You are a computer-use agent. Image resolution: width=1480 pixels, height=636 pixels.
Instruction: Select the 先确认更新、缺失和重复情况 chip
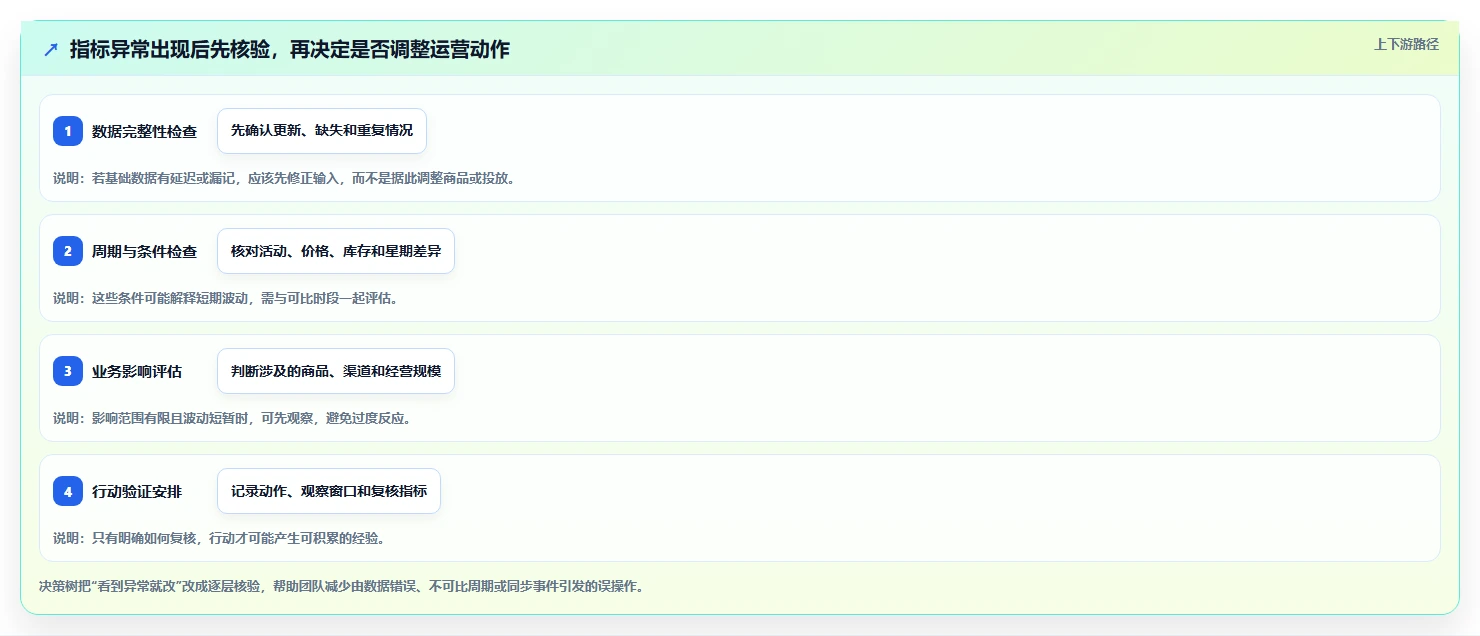322,131
